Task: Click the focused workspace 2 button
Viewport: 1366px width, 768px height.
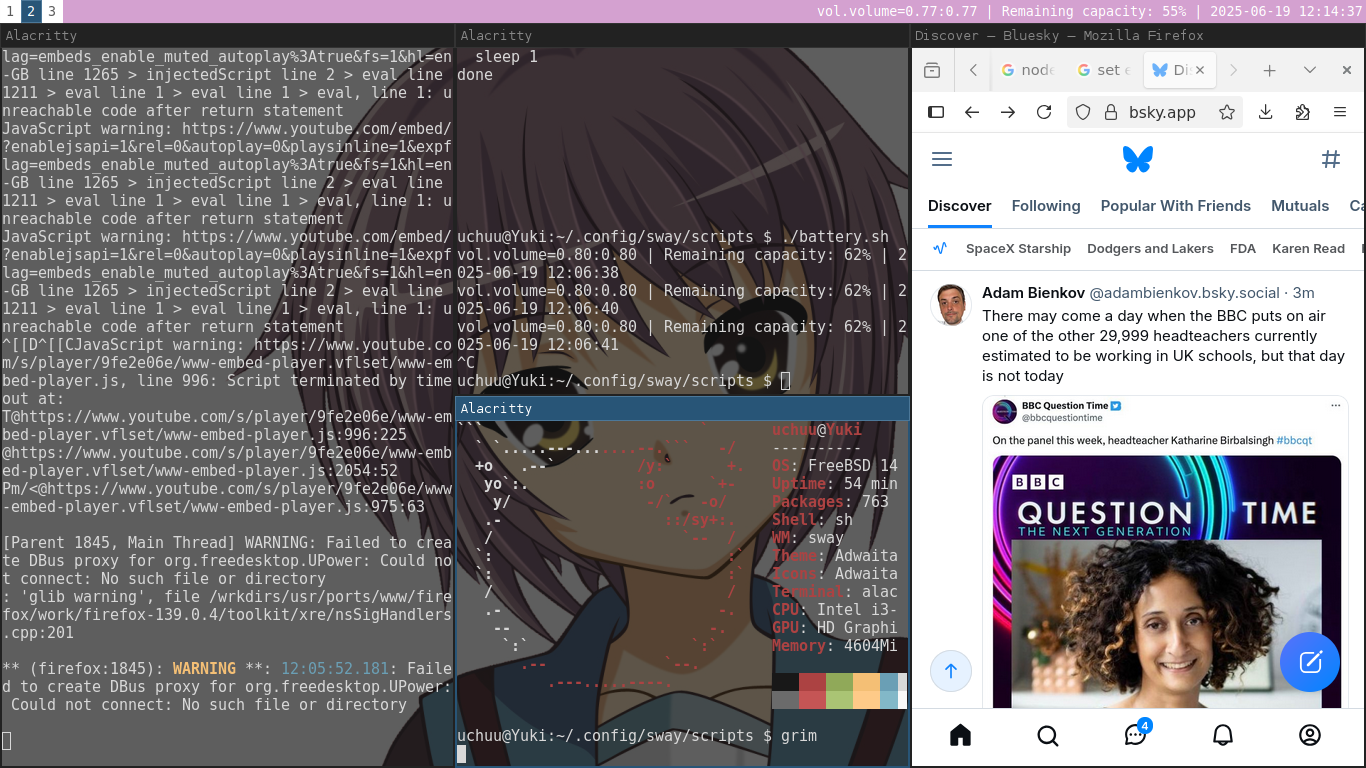Action: coord(30,11)
